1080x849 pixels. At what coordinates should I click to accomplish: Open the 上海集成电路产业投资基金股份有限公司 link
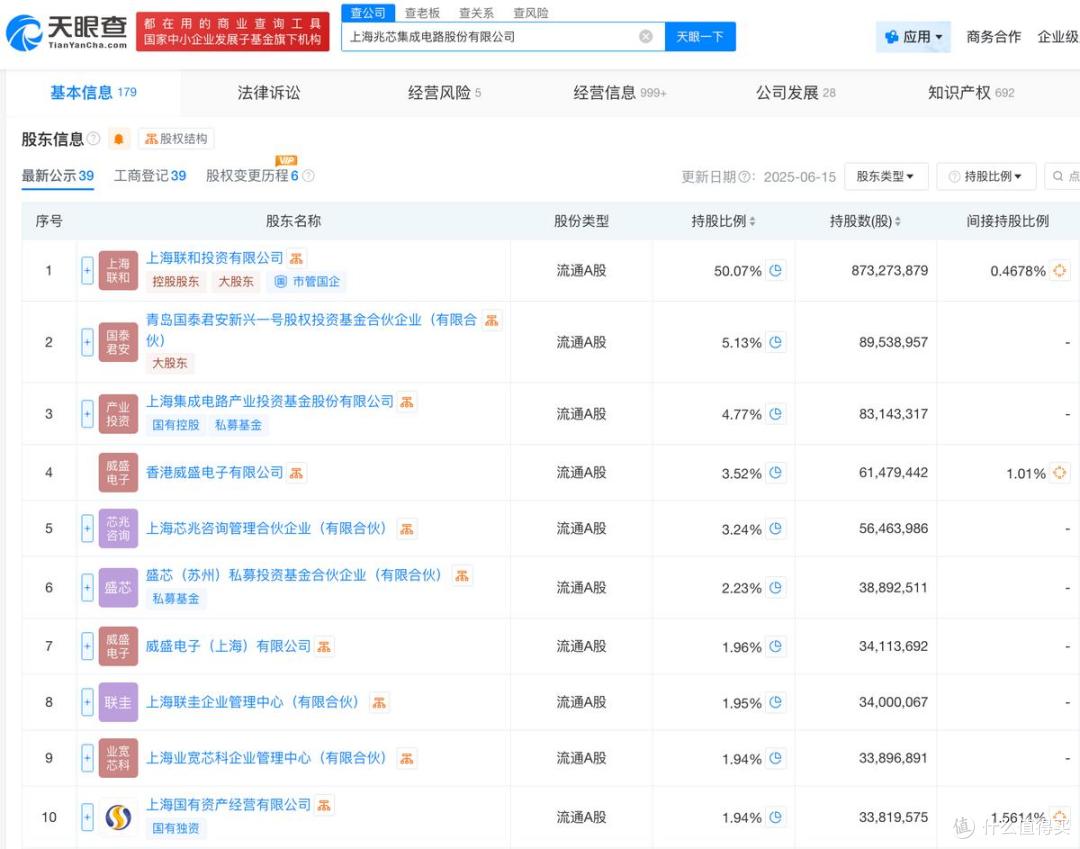pos(269,401)
